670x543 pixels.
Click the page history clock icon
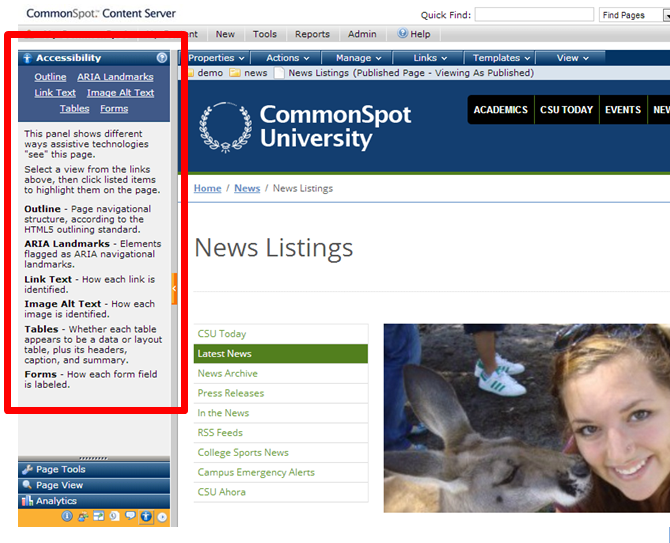pos(114,517)
